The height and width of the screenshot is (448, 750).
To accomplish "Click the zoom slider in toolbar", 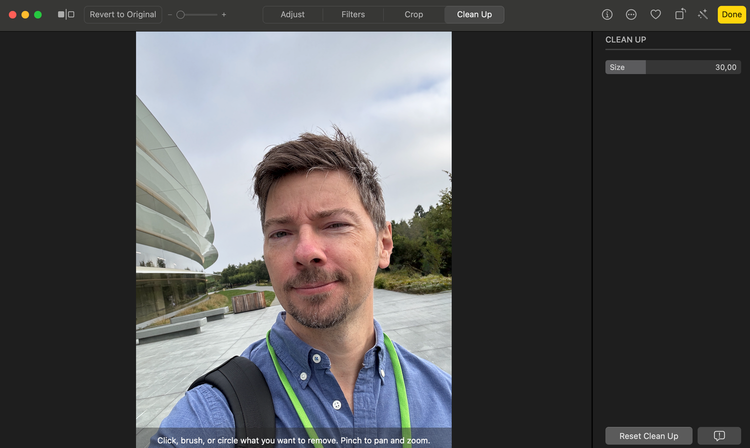I will [x=197, y=15].
